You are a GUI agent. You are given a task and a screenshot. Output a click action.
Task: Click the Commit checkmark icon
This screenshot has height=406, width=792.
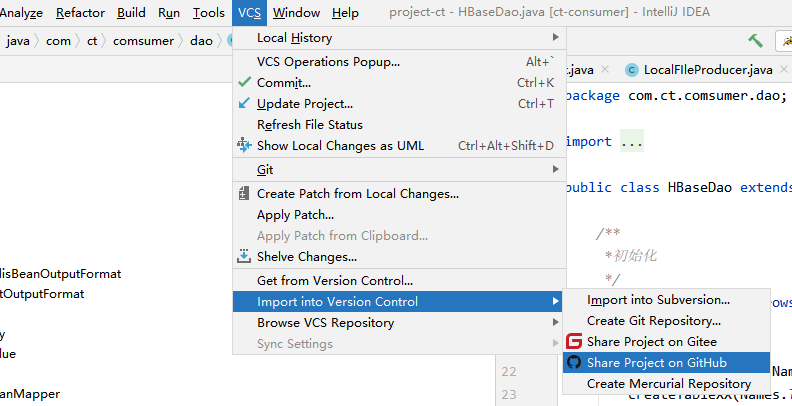pyautogui.click(x=244, y=82)
